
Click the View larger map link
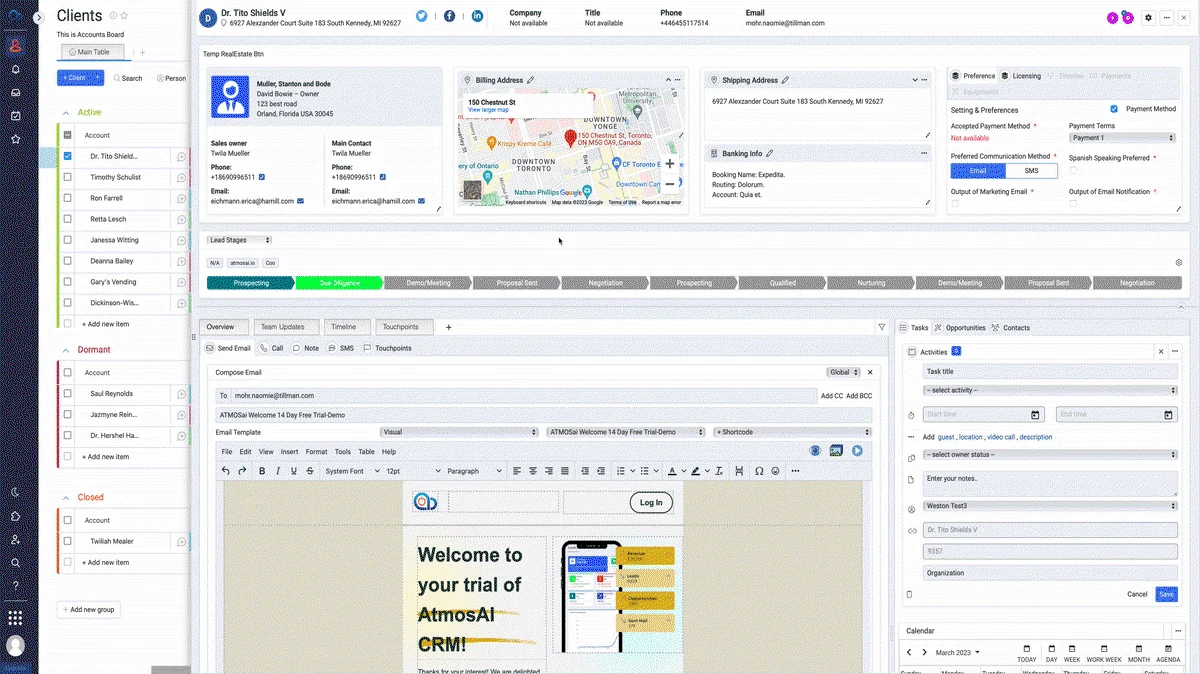[489, 110]
